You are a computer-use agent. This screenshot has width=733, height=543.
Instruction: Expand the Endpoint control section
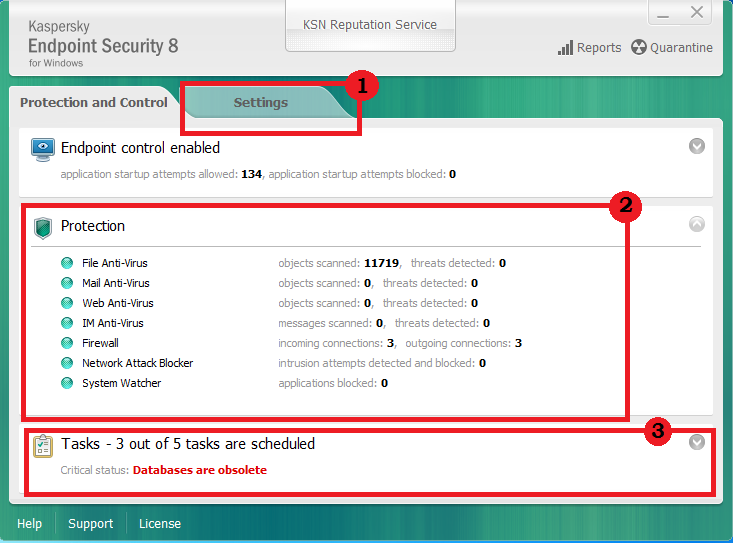pos(697,146)
